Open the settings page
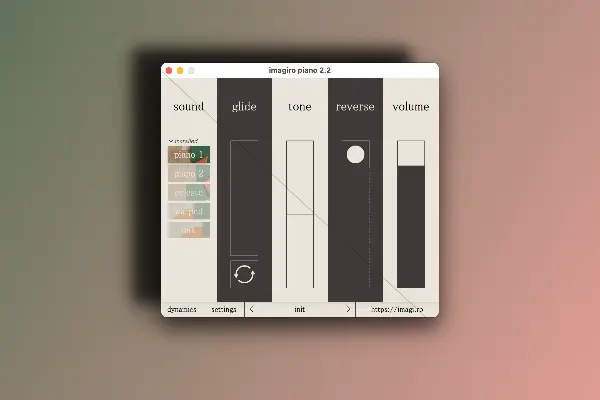The width and height of the screenshot is (600, 400). pos(224,309)
